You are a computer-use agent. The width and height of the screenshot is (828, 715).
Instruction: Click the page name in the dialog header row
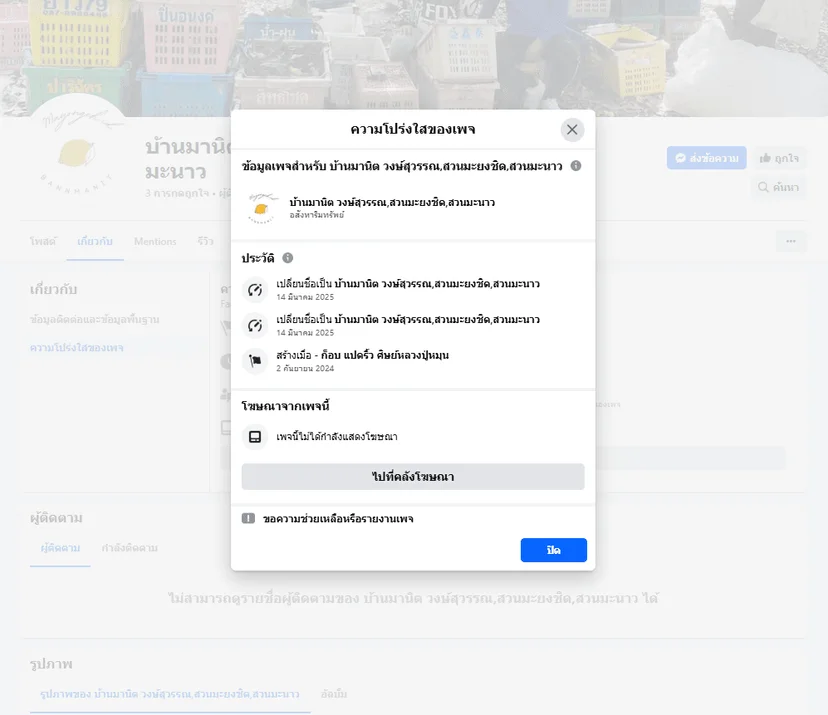tap(392, 202)
